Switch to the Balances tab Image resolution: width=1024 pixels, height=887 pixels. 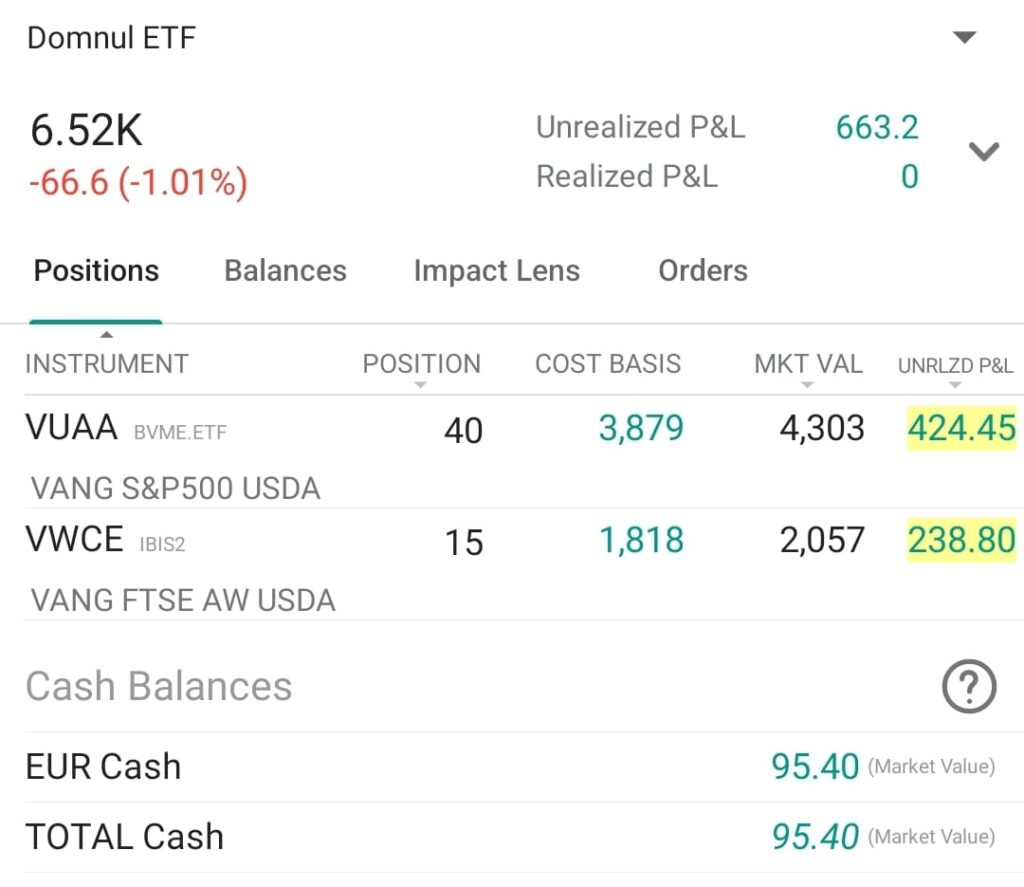click(285, 271)
